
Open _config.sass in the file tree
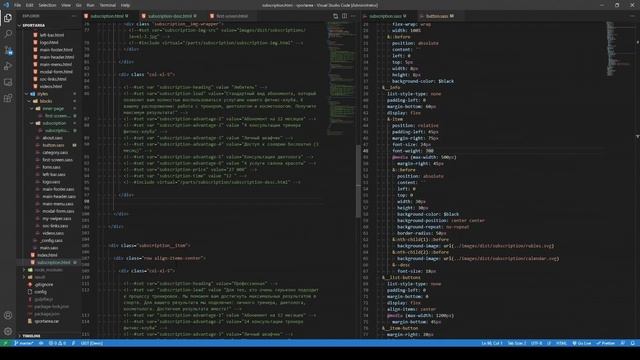pos(51,241)
